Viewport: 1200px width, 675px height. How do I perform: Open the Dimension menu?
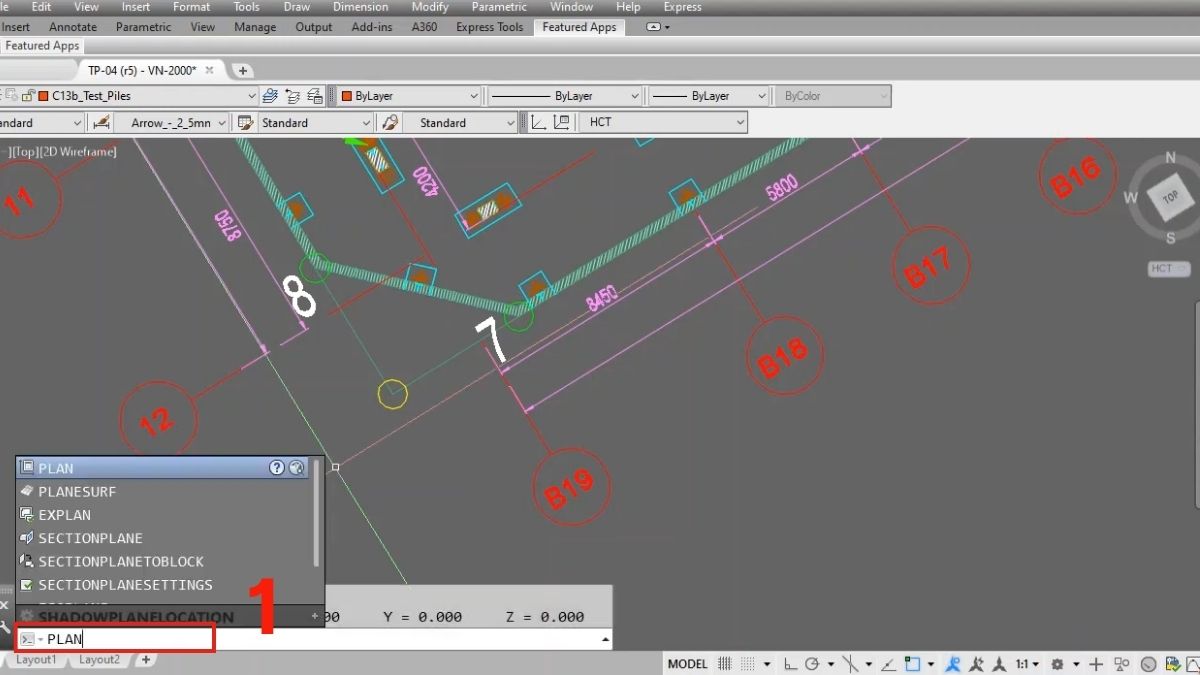(x=360, y=7)
